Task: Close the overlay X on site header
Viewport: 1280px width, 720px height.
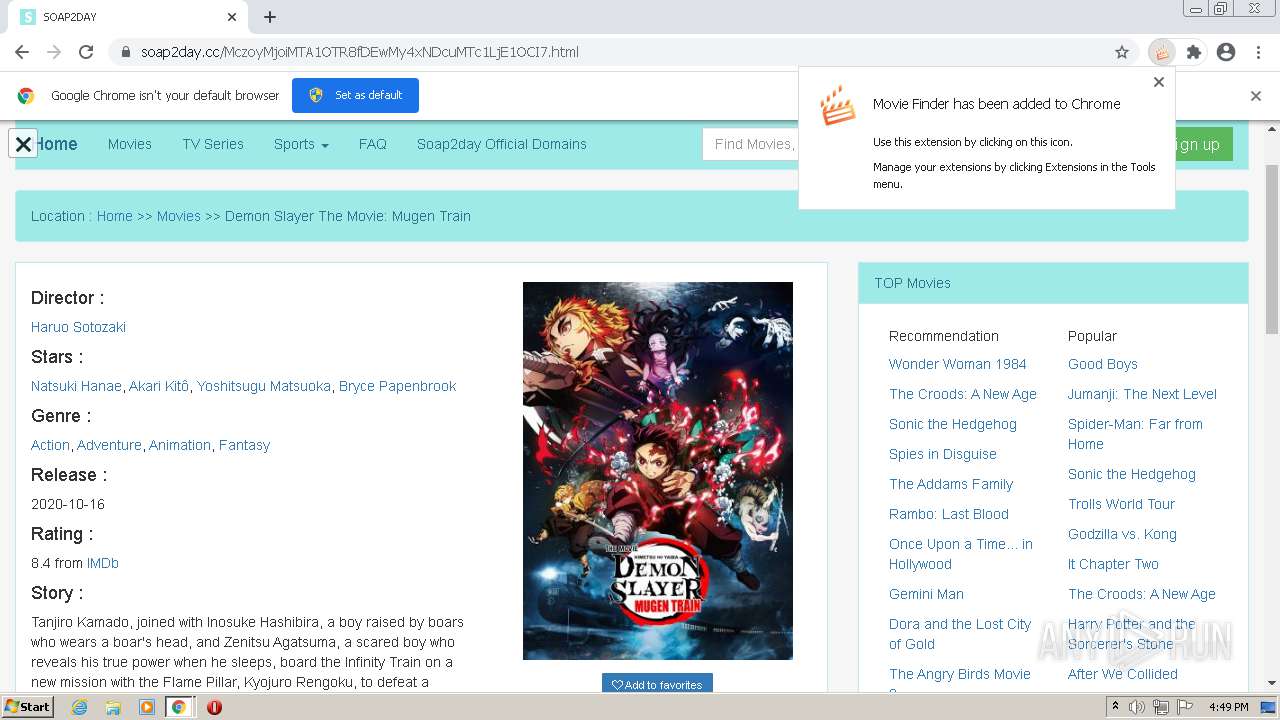Action: coord(23,144)
